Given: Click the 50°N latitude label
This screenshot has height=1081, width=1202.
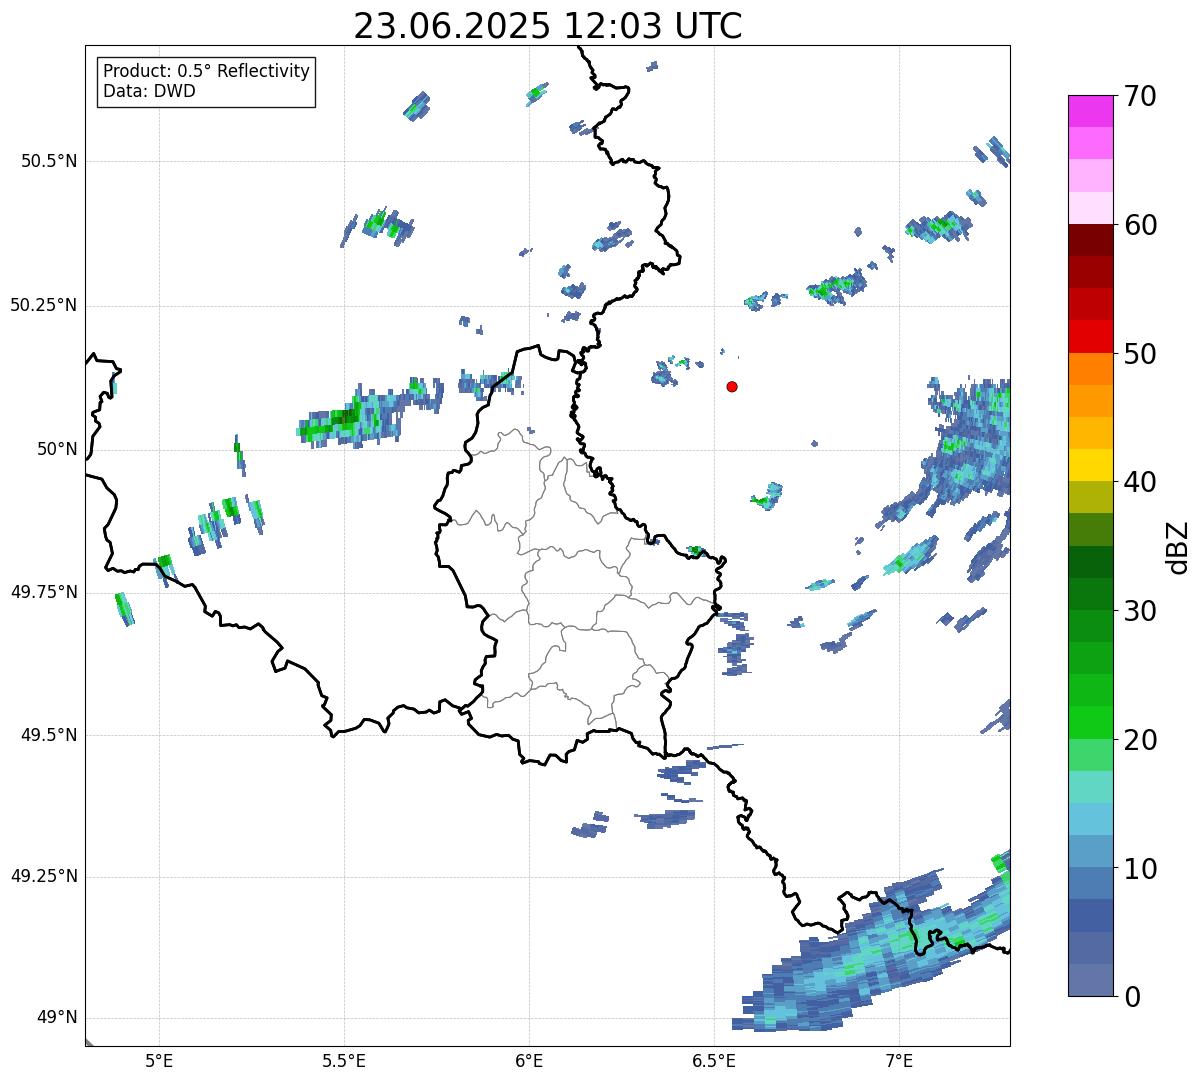Looking at the screenshot, I should (x=55, y=449).
